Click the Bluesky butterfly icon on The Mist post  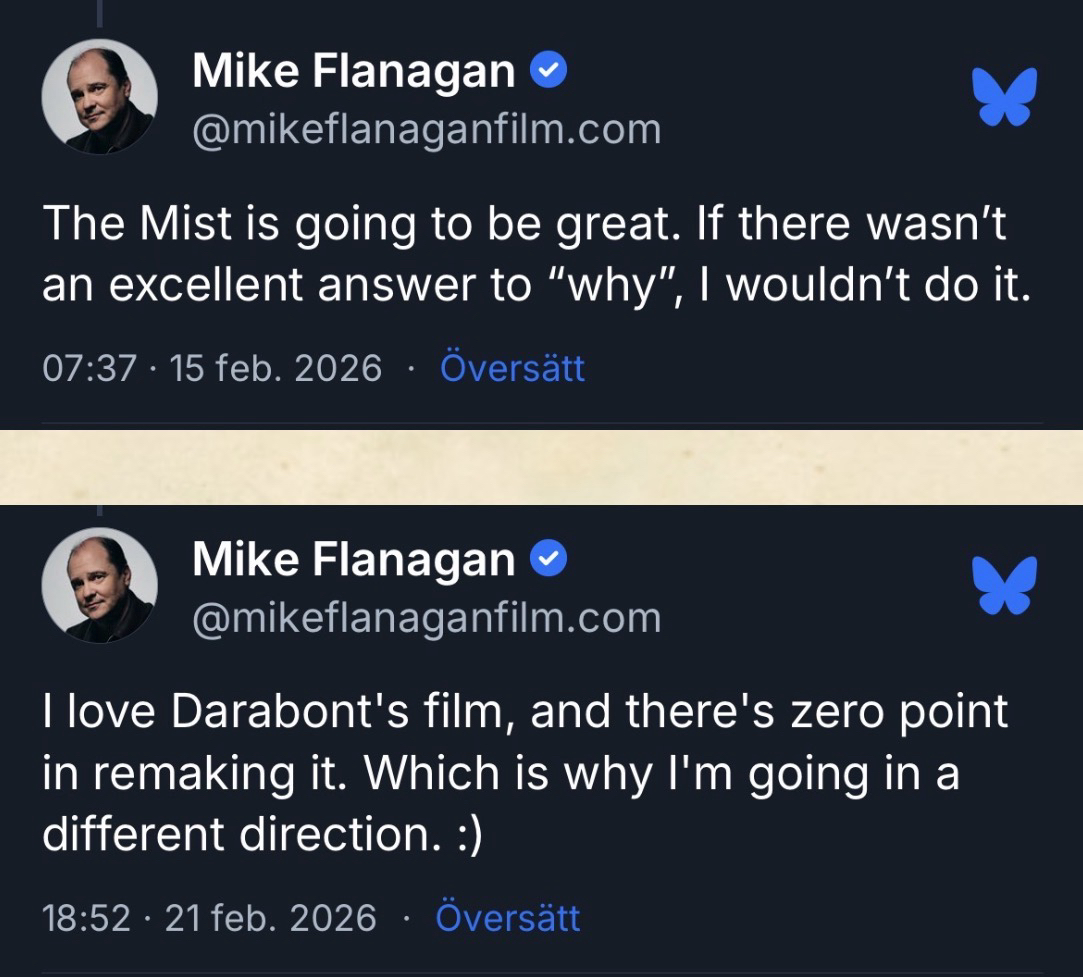point(1004,97)
